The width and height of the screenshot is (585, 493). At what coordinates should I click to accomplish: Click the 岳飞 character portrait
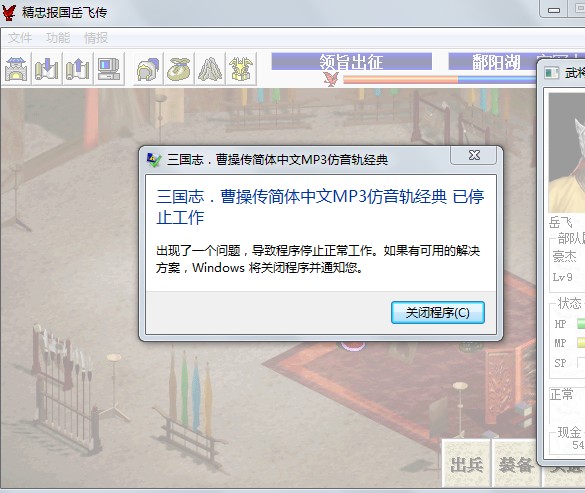566,153
